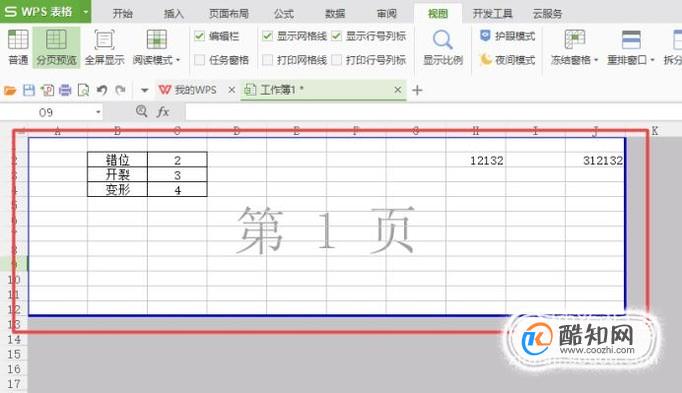The image size is (682, 393).
Task: Open the 公式 ribbon tab
Action: tap(284, 13)
